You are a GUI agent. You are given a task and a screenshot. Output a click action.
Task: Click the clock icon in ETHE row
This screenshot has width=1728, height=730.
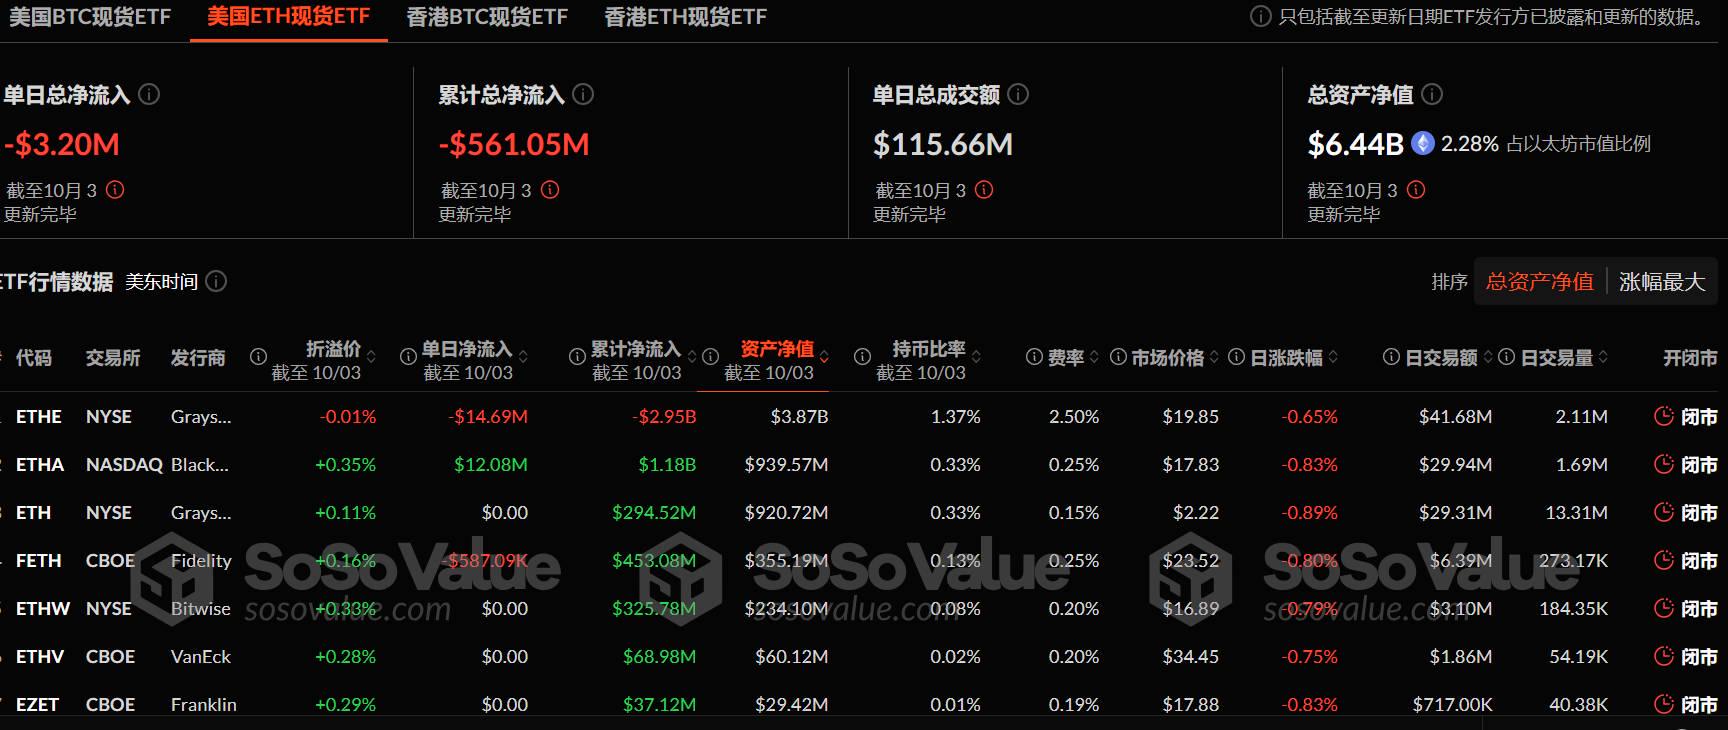tap(1664, 416)
